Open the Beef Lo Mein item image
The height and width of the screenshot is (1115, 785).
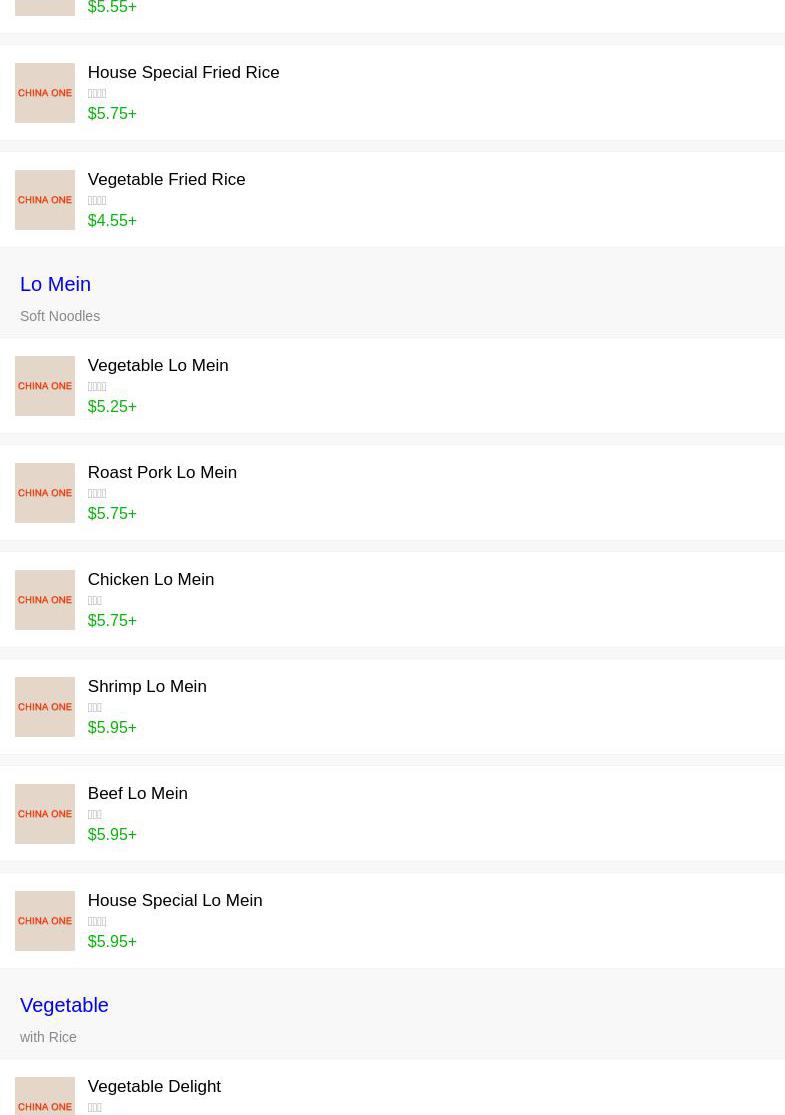(45, 814)
